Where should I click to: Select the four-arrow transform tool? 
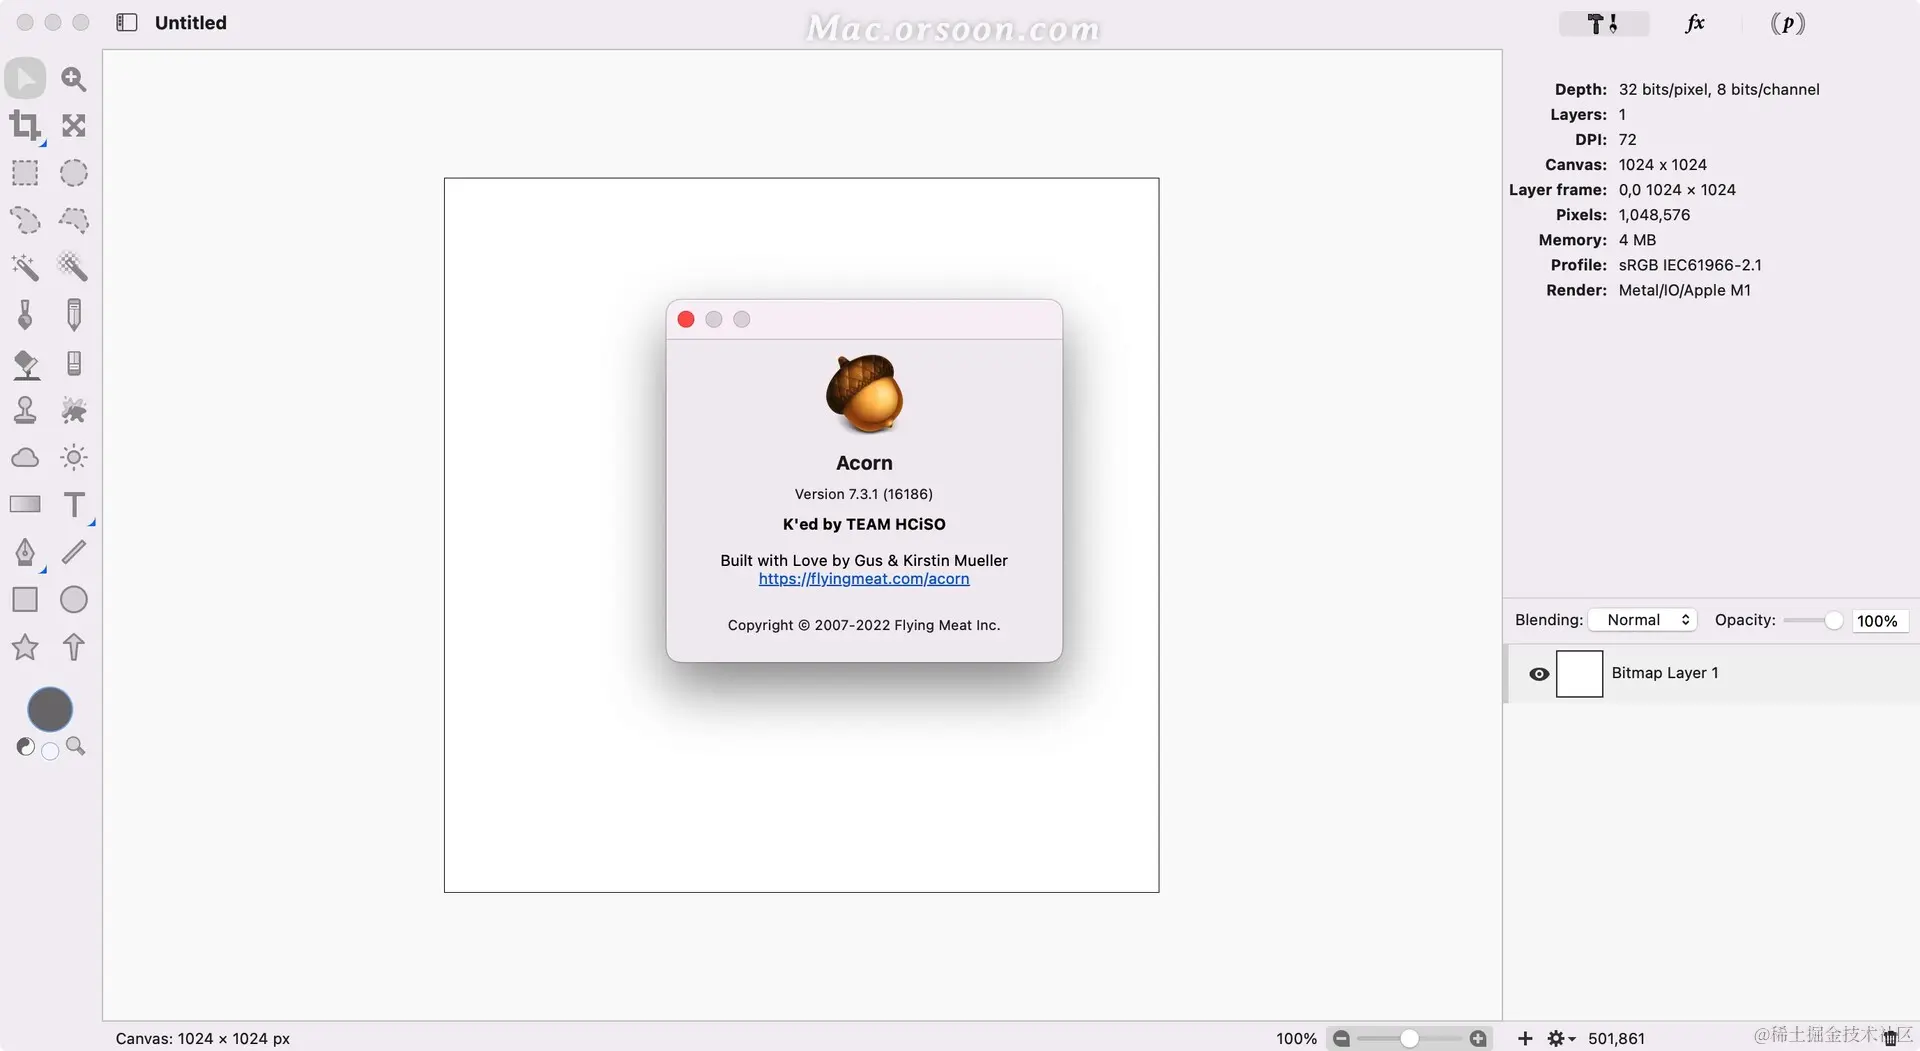pyautogui.click(x=74, y=126)
